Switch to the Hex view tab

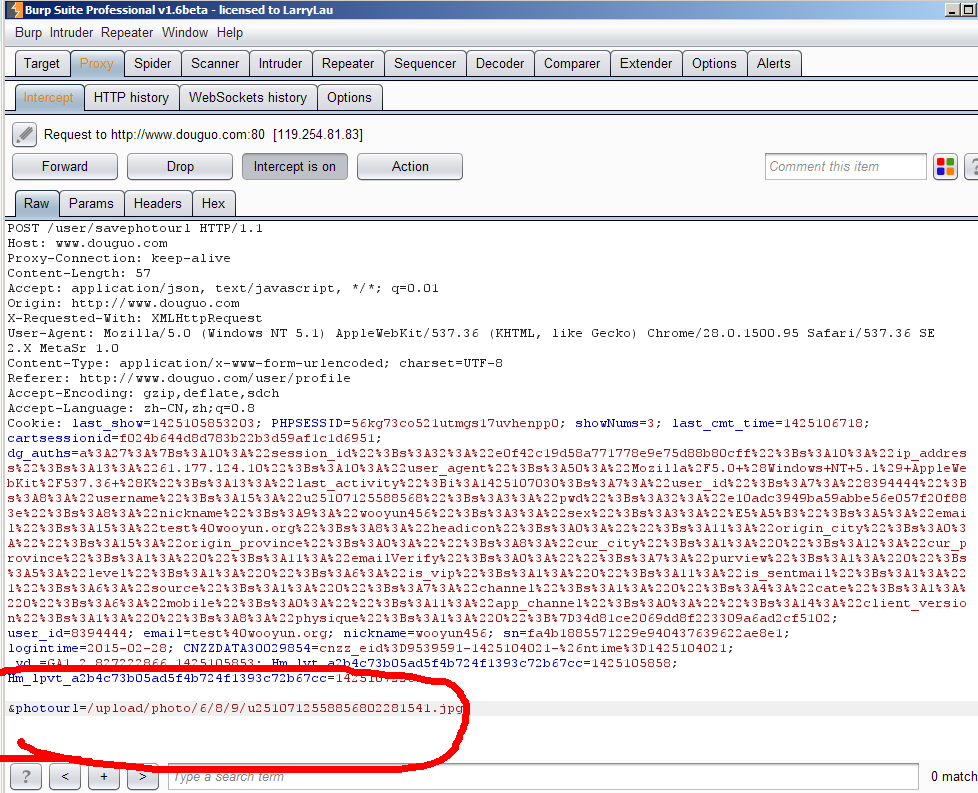(x=213, y=203)
